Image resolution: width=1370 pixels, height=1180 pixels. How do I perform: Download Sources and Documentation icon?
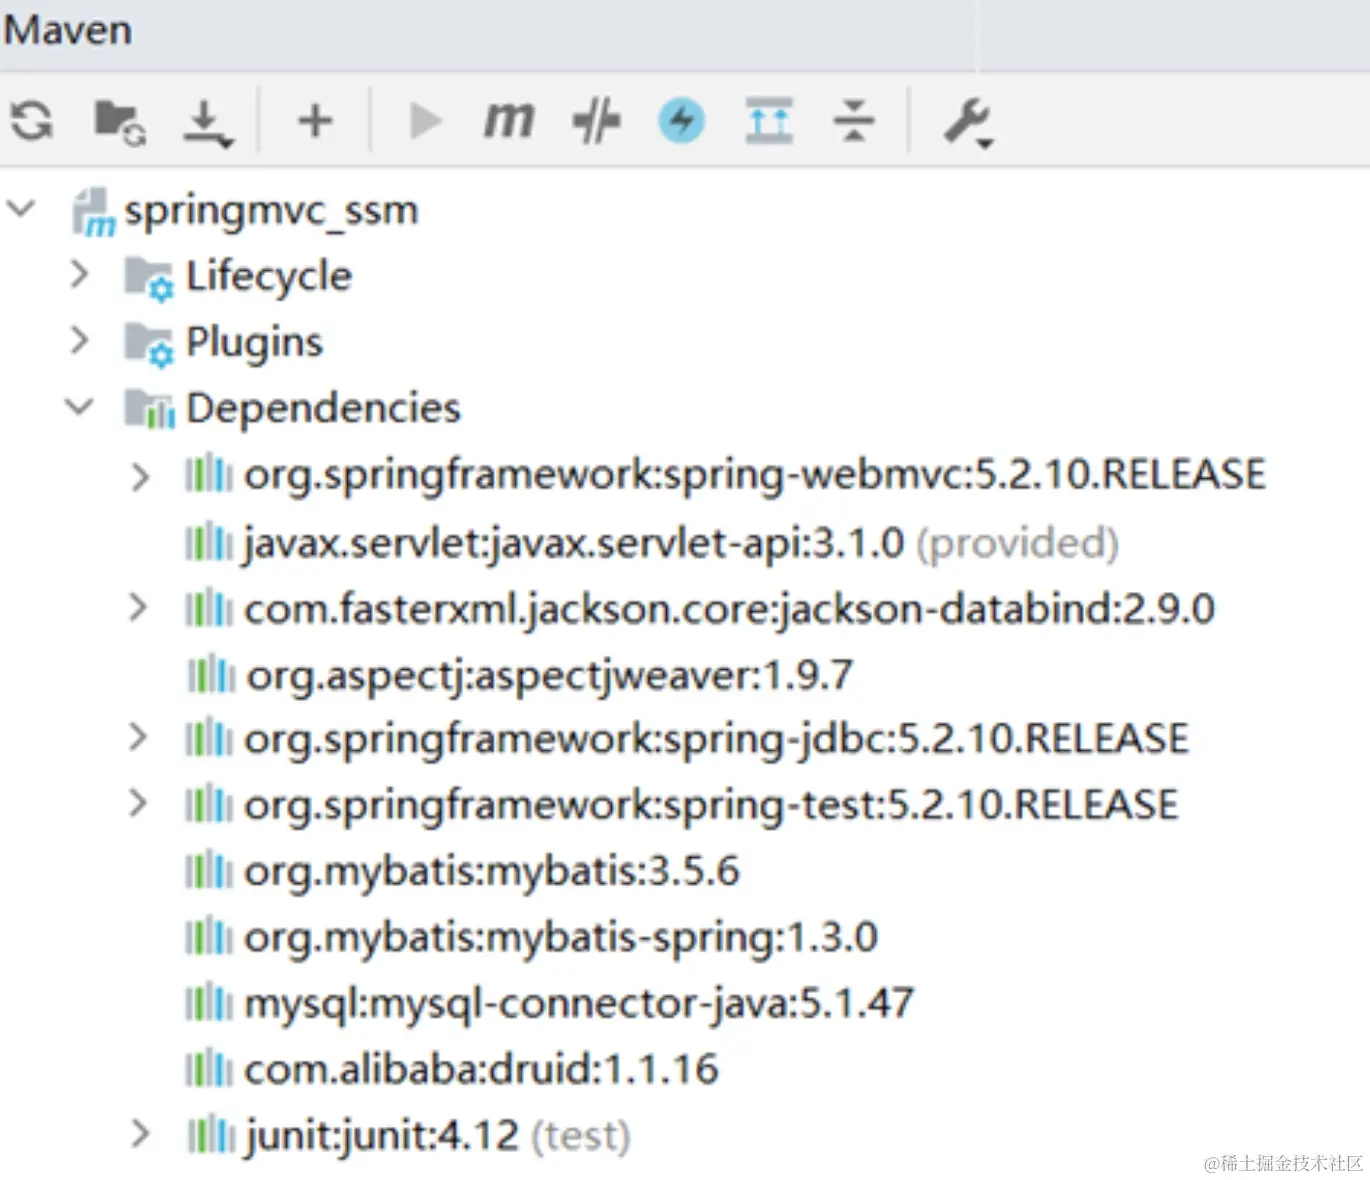click(x=207, y=124)
